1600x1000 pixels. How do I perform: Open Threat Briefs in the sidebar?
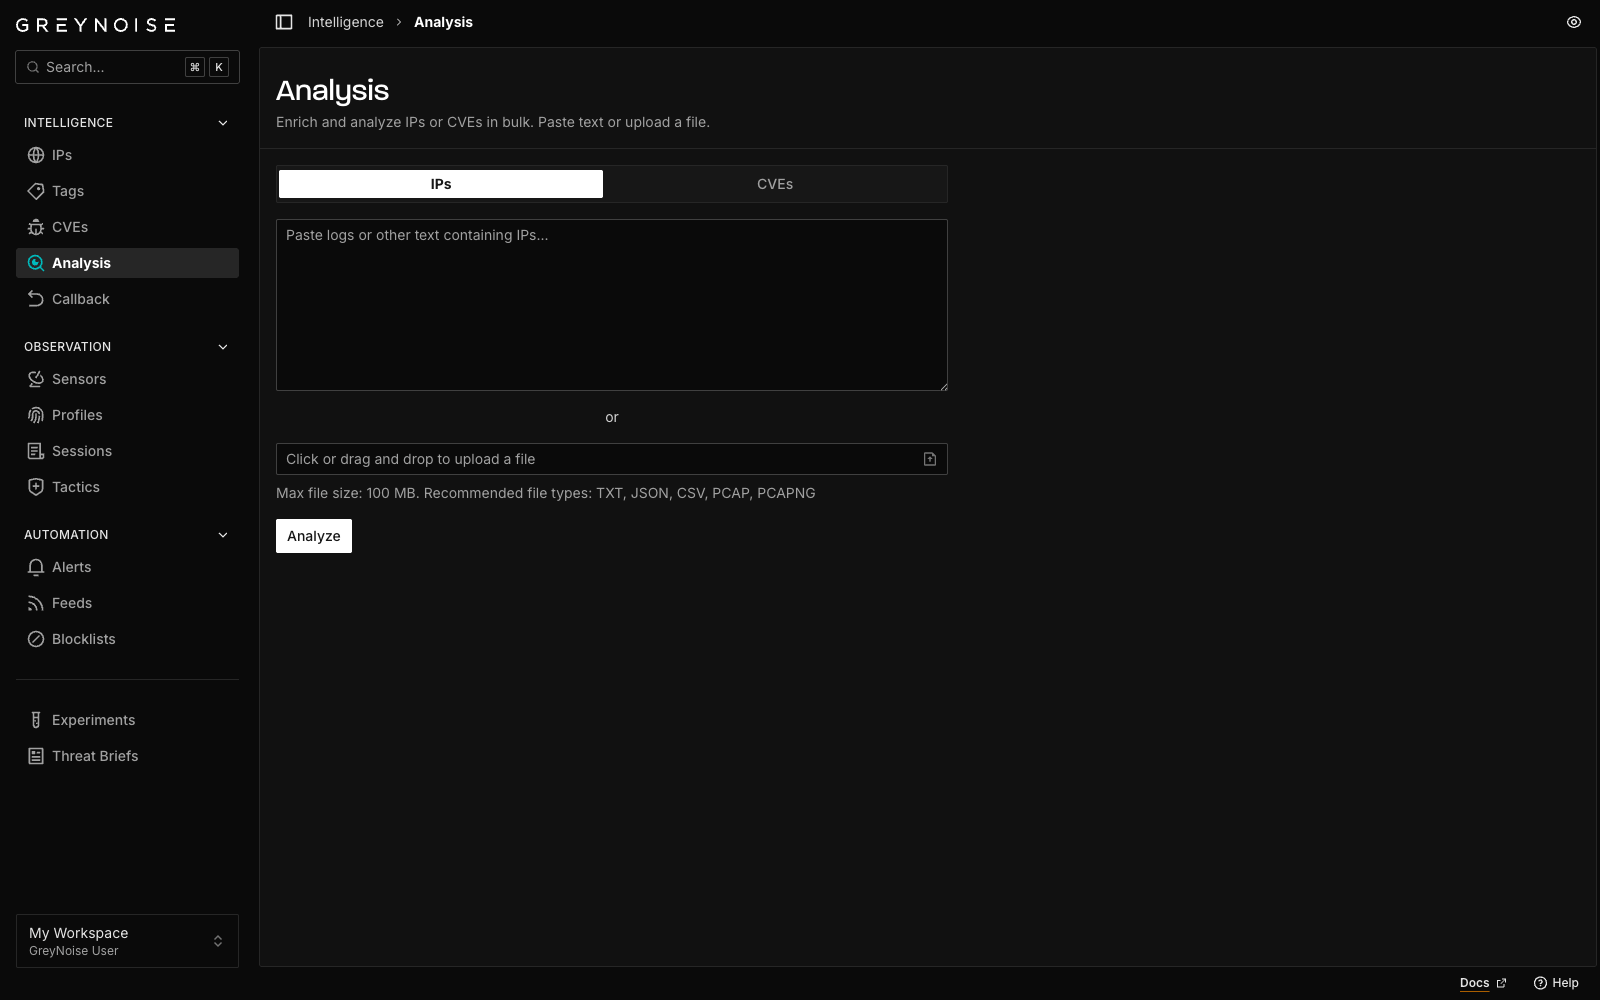pos(127,756)
